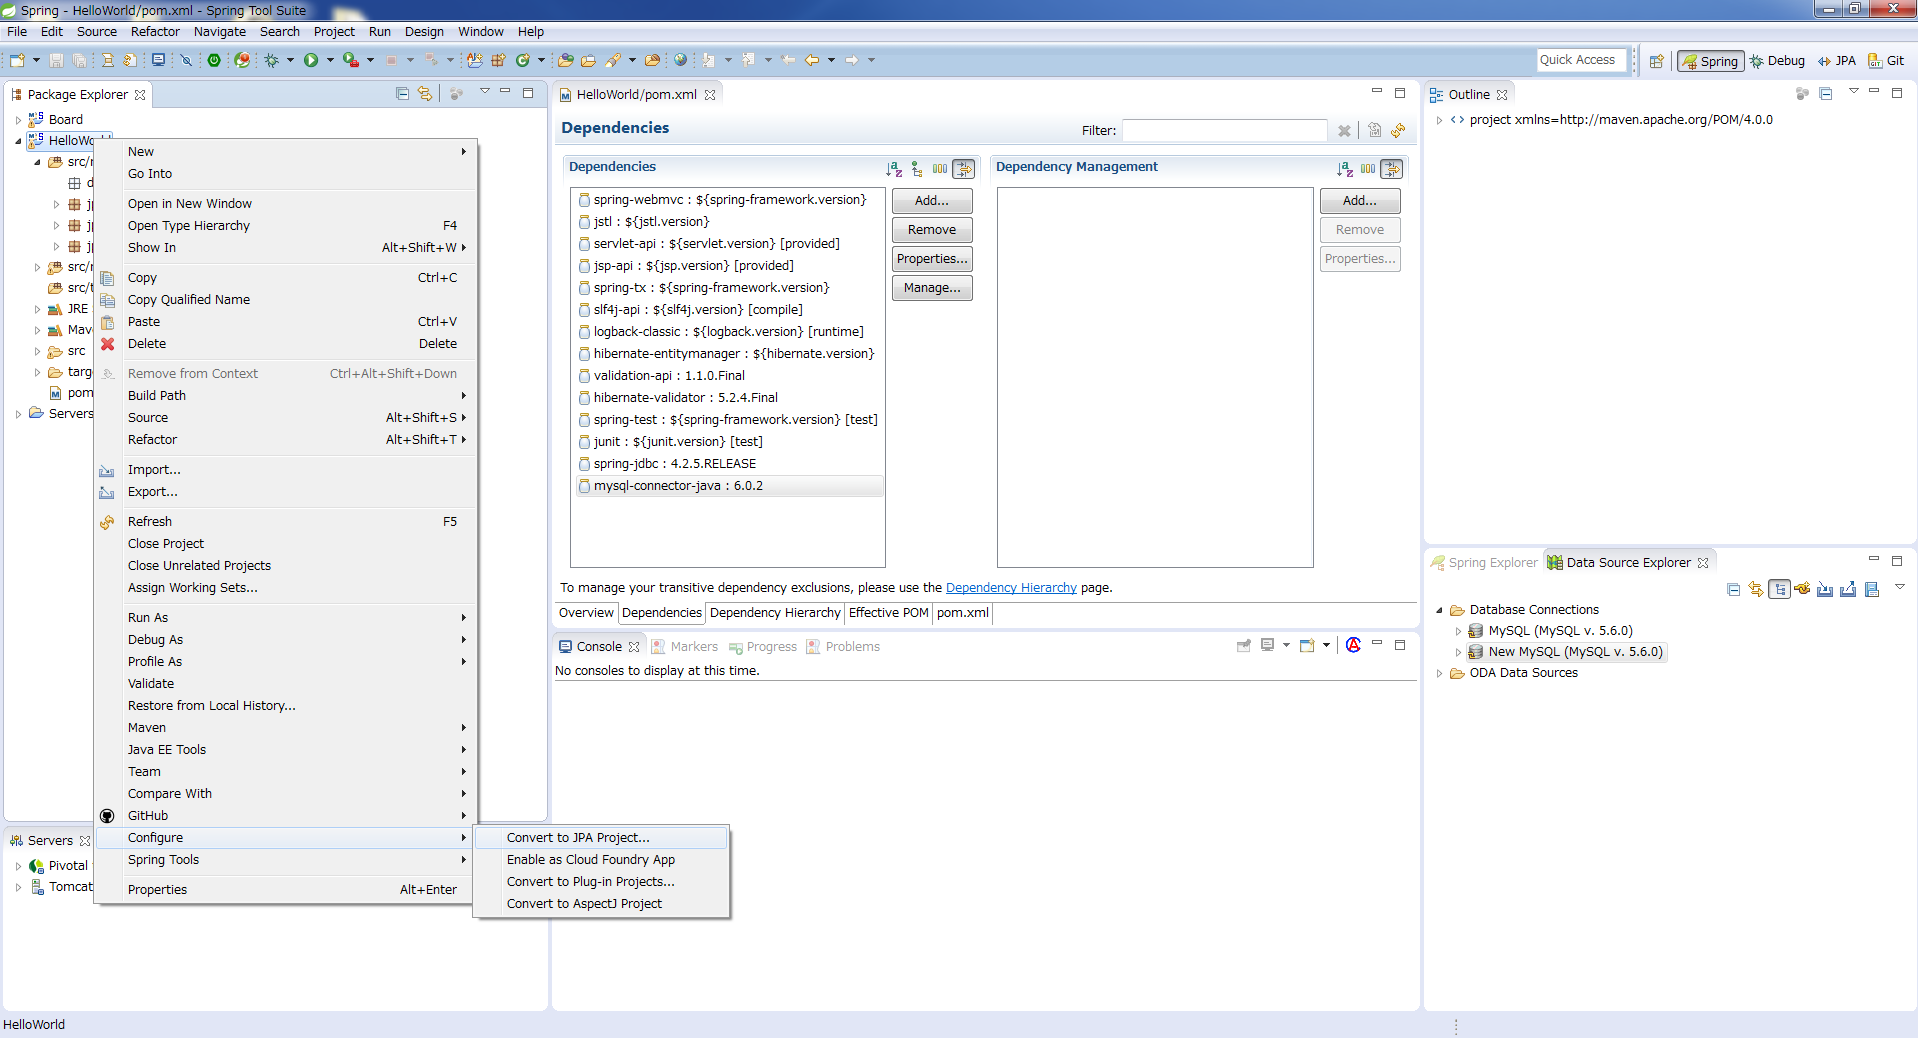Click the green Run button in toolbar
The height and width of the screenshot is (1038, 1918).
click(311, 60)
